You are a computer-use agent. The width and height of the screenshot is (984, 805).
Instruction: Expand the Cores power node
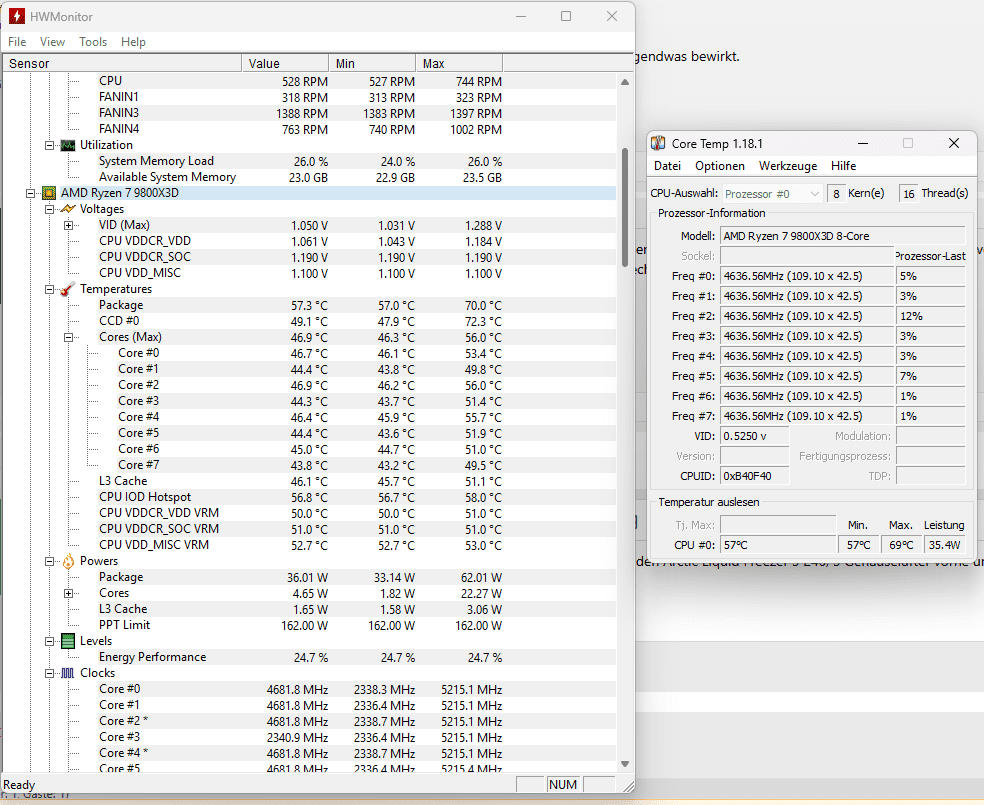pyautogui.click(x=68, y=594)
